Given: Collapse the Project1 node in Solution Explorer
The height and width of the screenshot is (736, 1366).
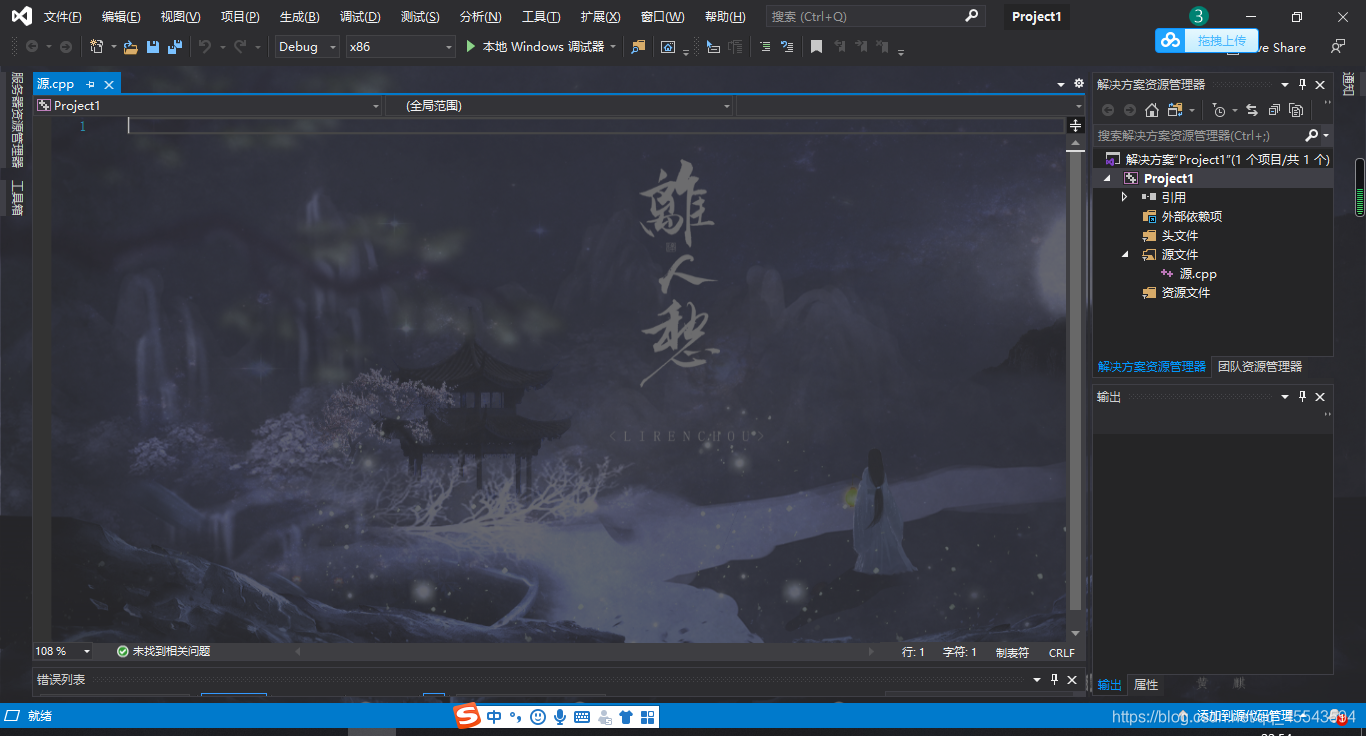Looking at the screenshot, I should click(x=1107, y=178).
